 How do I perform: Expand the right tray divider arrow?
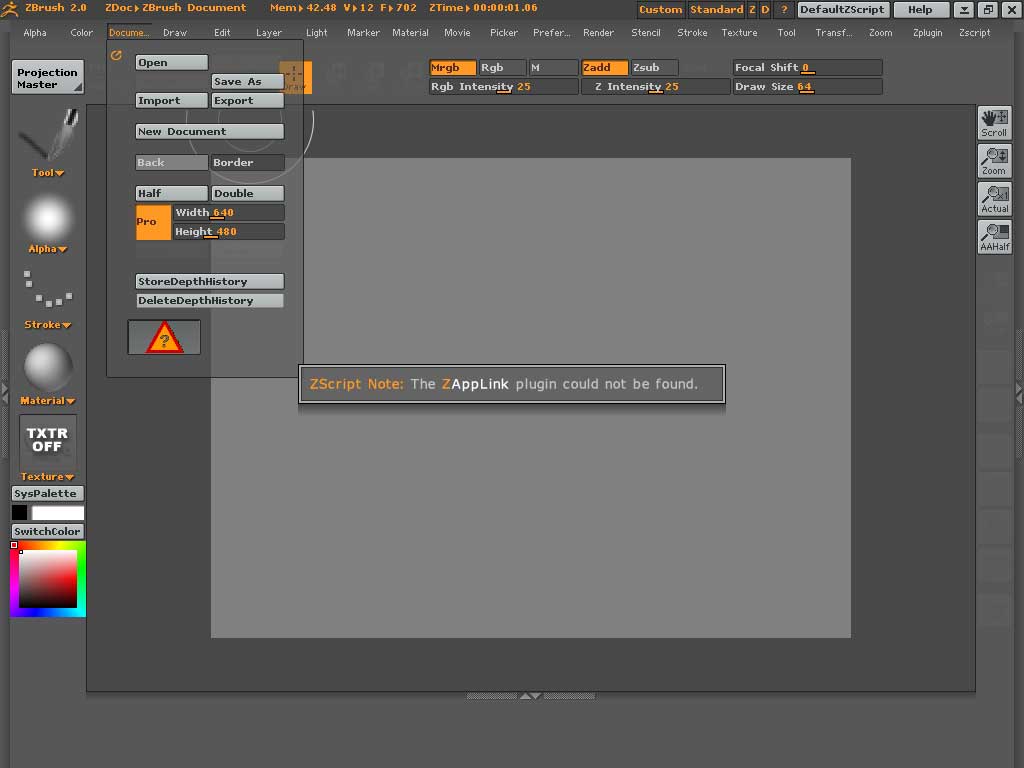[x=1019, y=392]
